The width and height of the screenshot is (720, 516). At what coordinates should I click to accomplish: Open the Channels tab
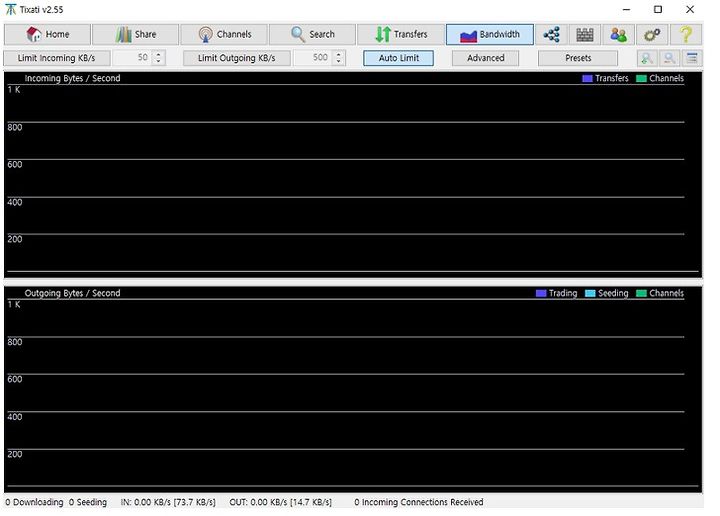click(x=224, y=34)
